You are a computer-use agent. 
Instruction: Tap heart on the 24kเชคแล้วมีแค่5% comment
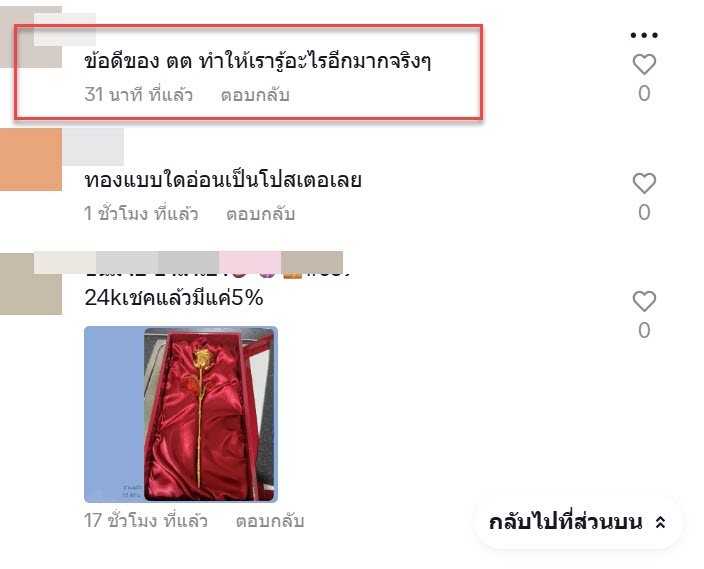(x=644, y=301)
